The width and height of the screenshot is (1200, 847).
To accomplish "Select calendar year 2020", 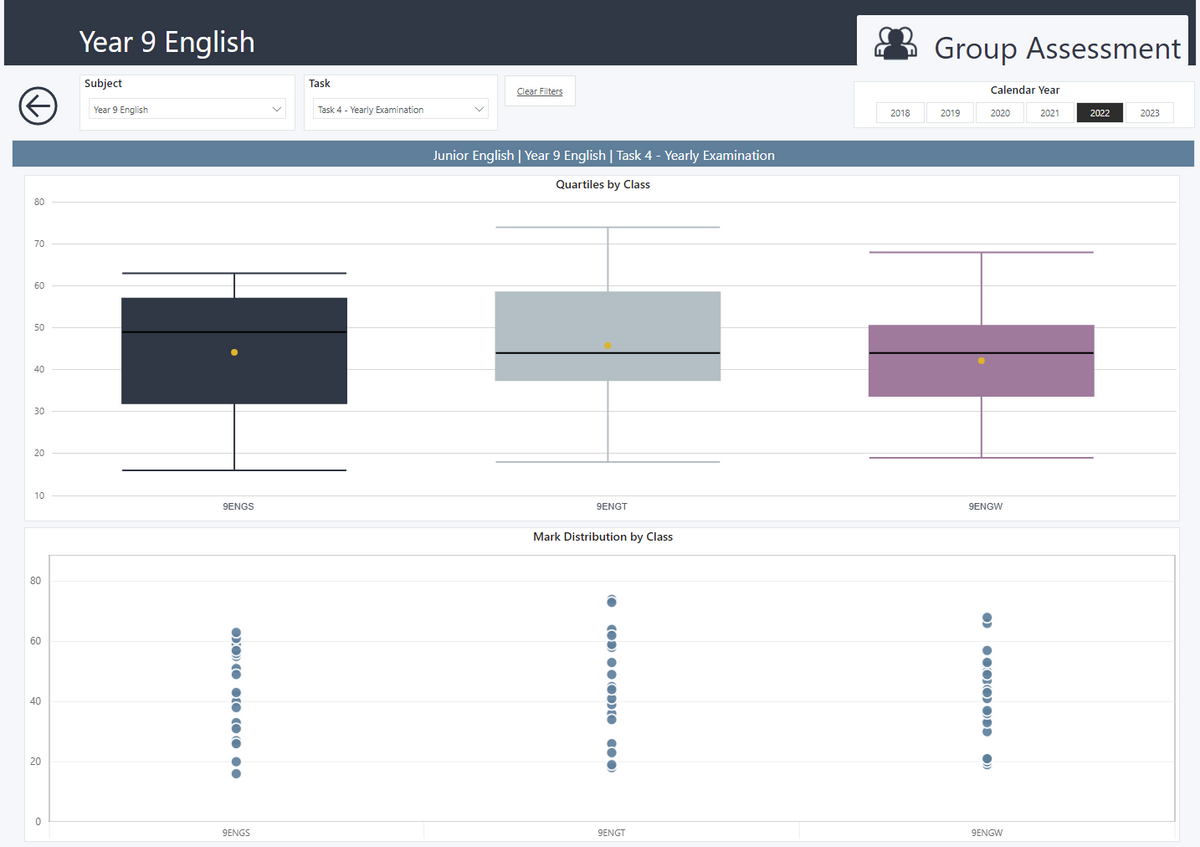I will pyautogui.click(x=1000, y=113).
